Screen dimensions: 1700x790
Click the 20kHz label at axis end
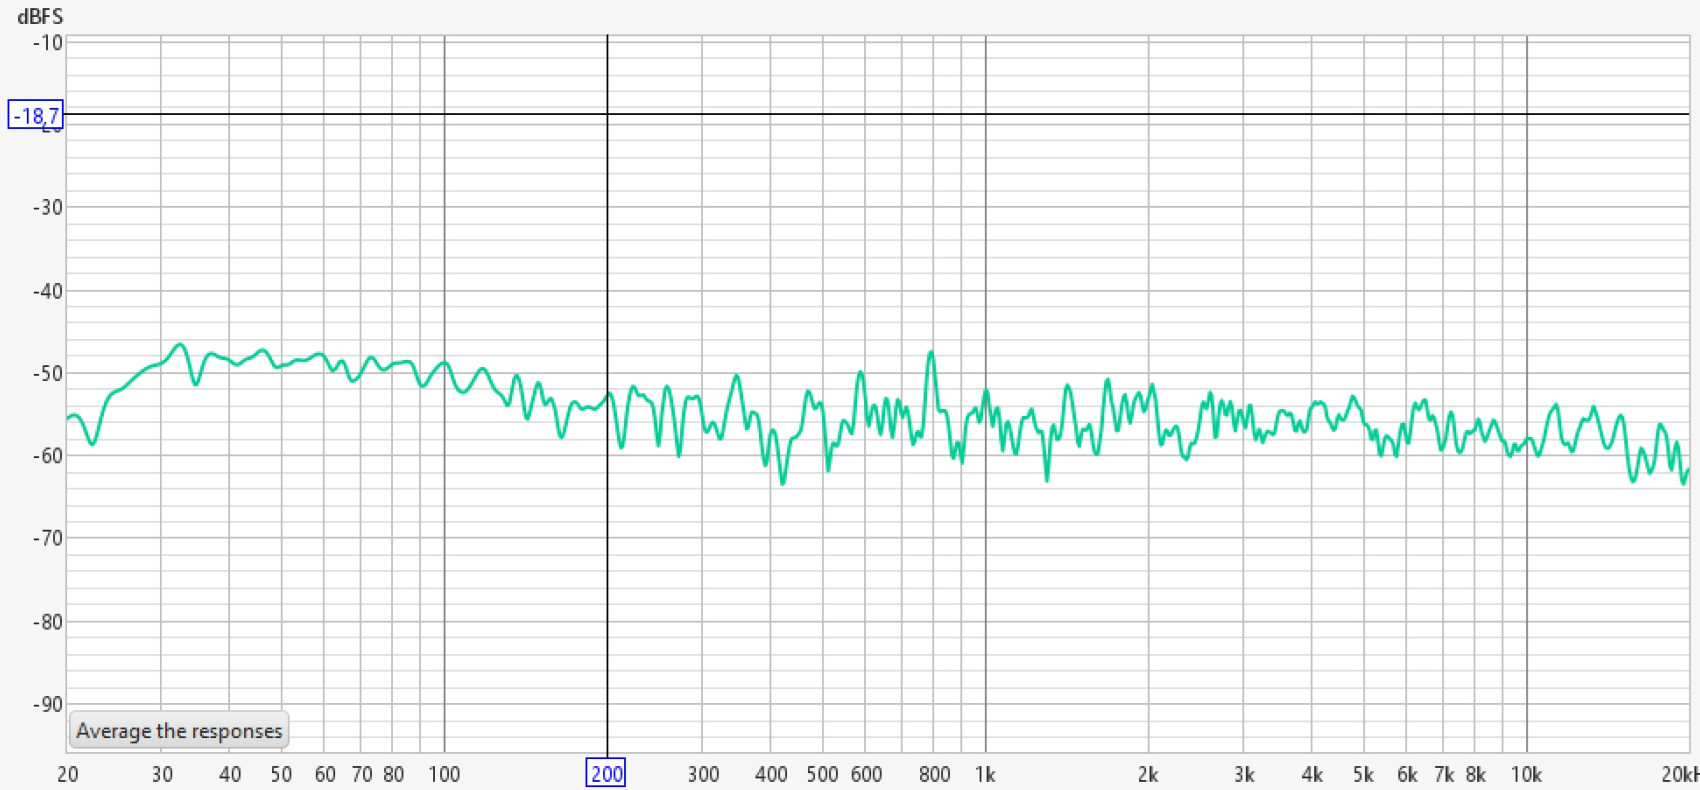(1680, 774)
